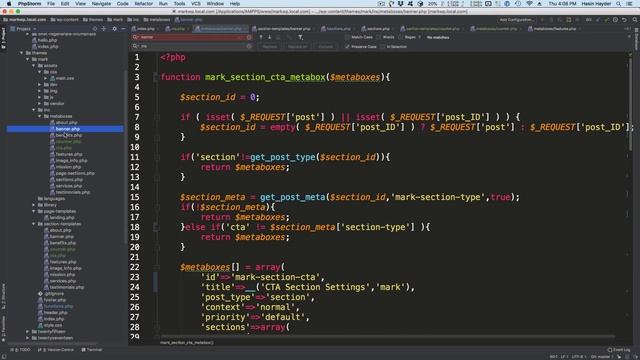Toggle the In Selection checkbox
640x360 pixels.
point(382,47)
